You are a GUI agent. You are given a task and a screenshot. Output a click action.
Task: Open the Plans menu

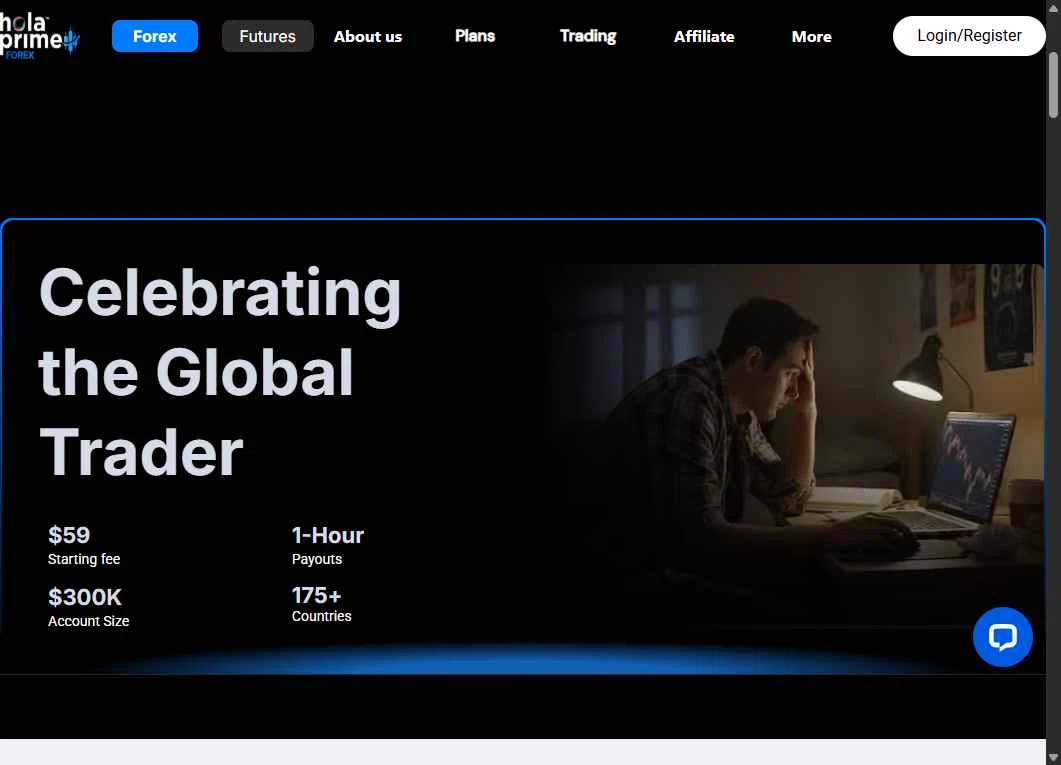click(475, 36)
